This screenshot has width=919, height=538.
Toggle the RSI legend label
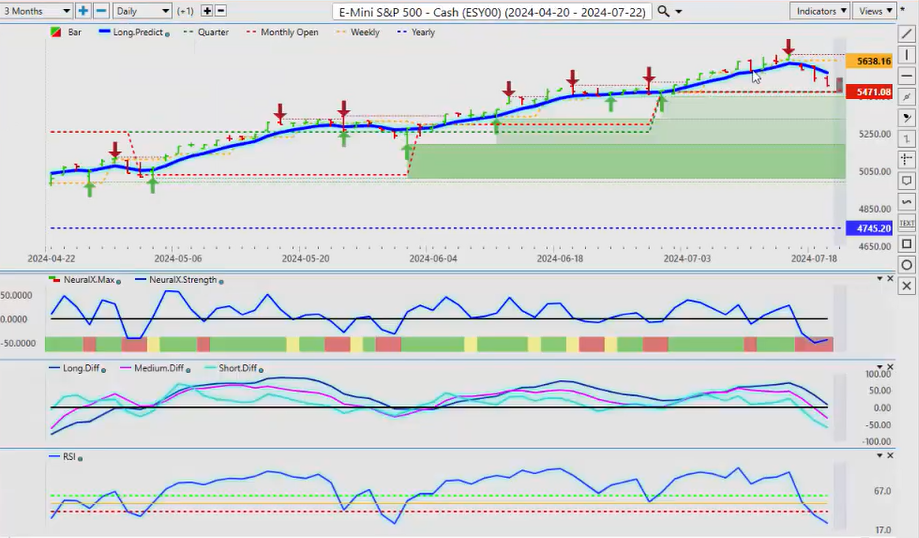[x=69, y=457]
